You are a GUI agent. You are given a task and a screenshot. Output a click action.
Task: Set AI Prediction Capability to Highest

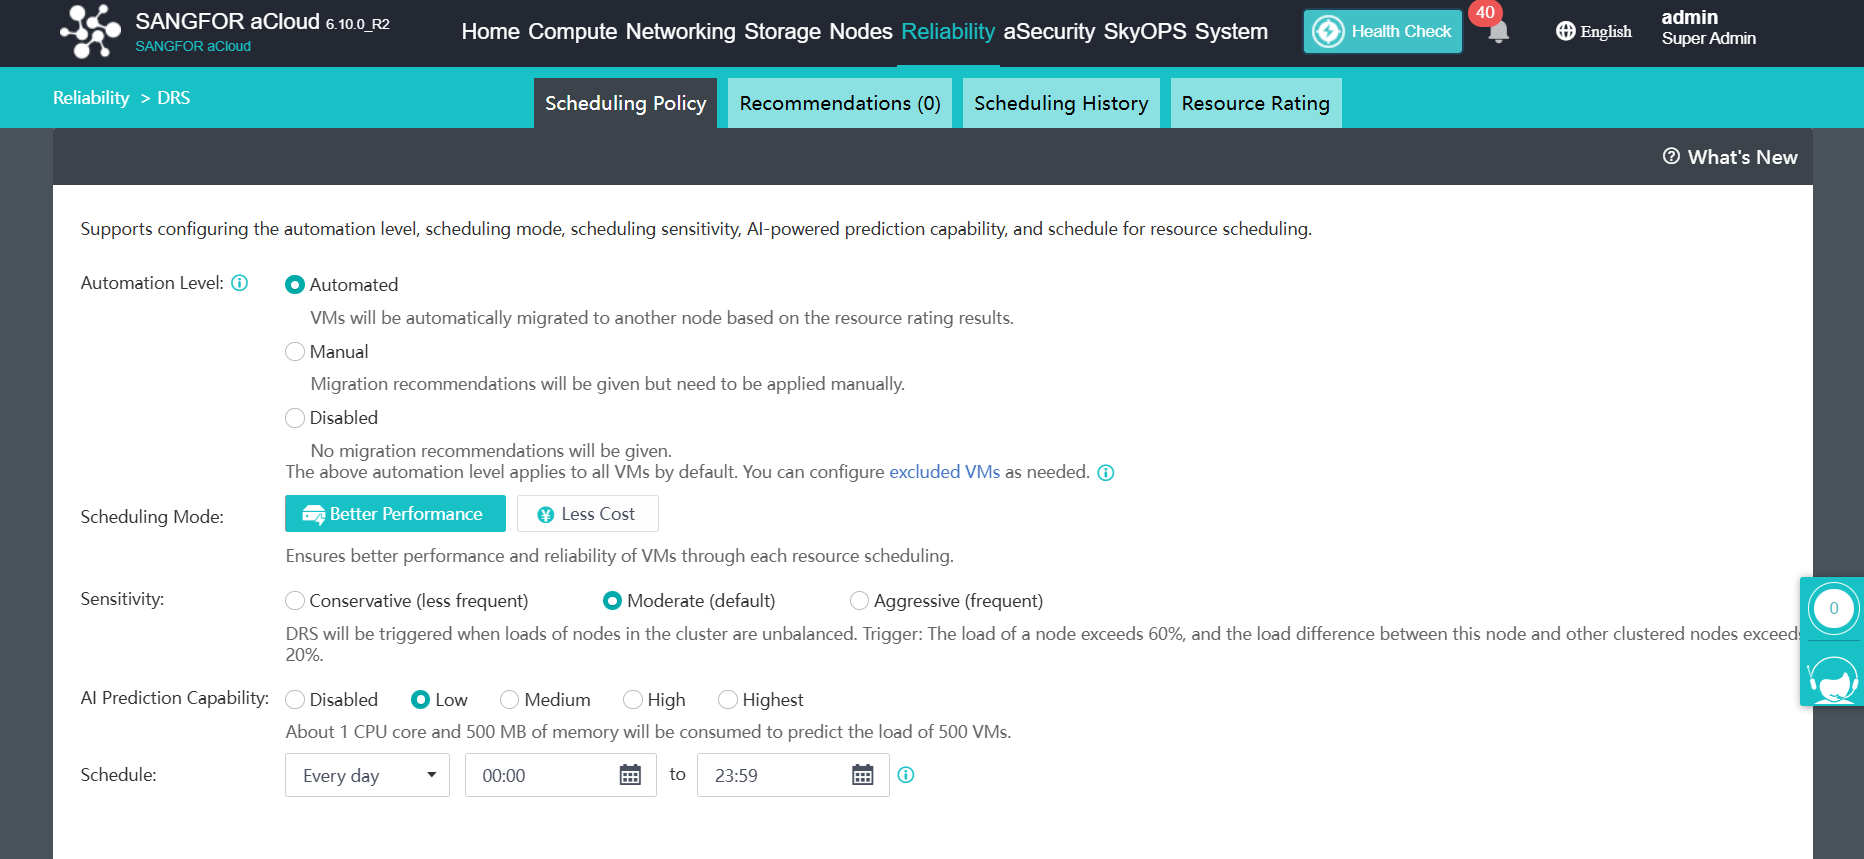[728, 700]
